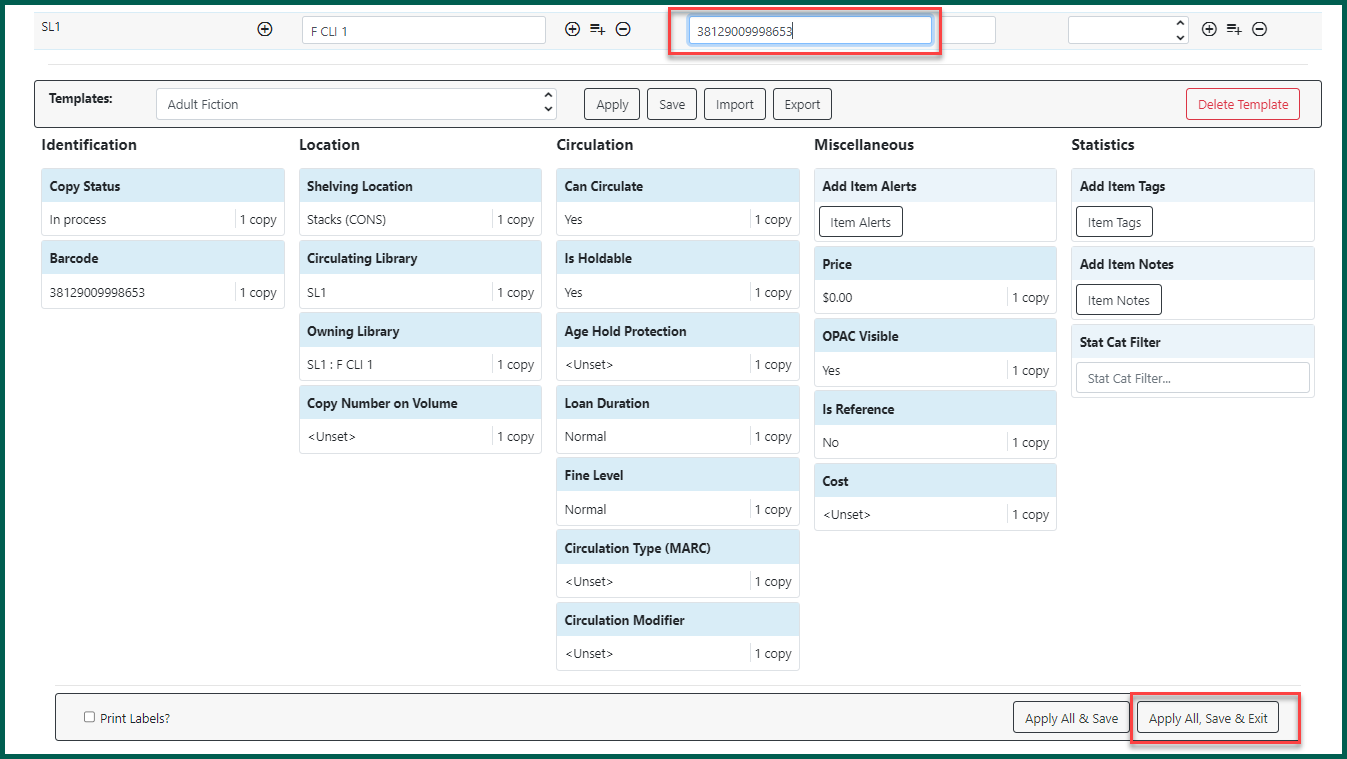Edit Copy Status value In process
The image size is (1347, 759).
click(x=163, y=219)
